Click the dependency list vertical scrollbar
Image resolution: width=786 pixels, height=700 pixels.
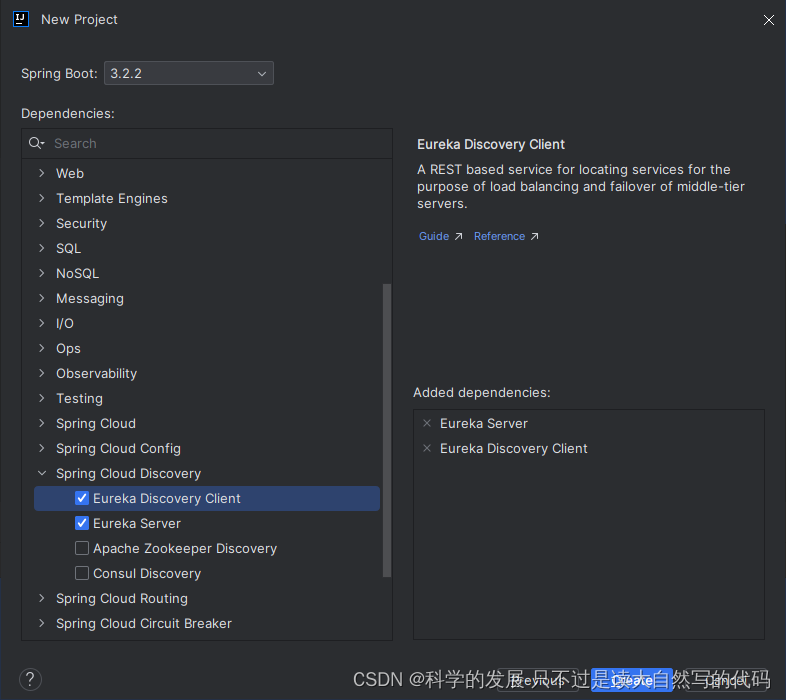[x=386, y=430]
